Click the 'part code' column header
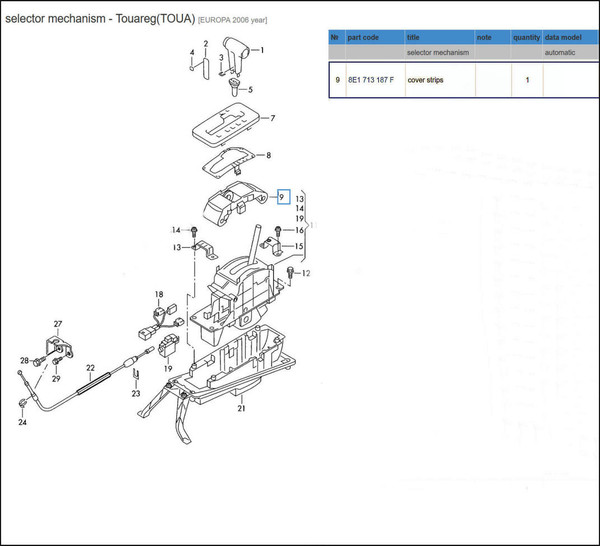The image size is (600, 546). [362, 38]
